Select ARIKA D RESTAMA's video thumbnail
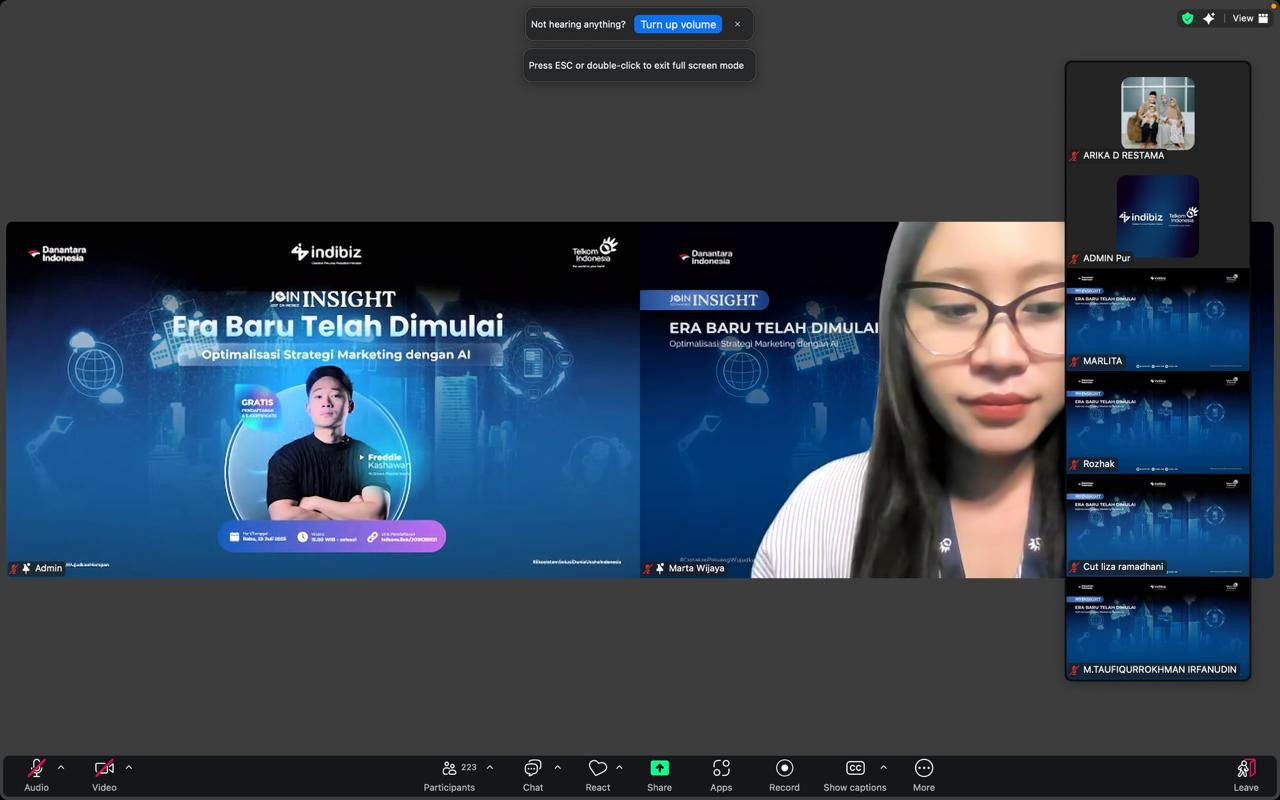The height and width of the screenshot is (800, 1280). click(1157, 113)
